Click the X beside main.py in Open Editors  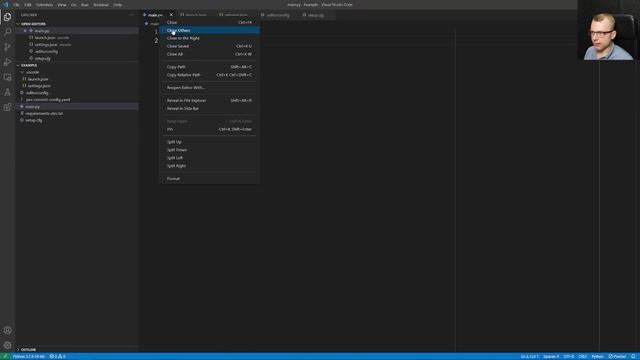25,31
